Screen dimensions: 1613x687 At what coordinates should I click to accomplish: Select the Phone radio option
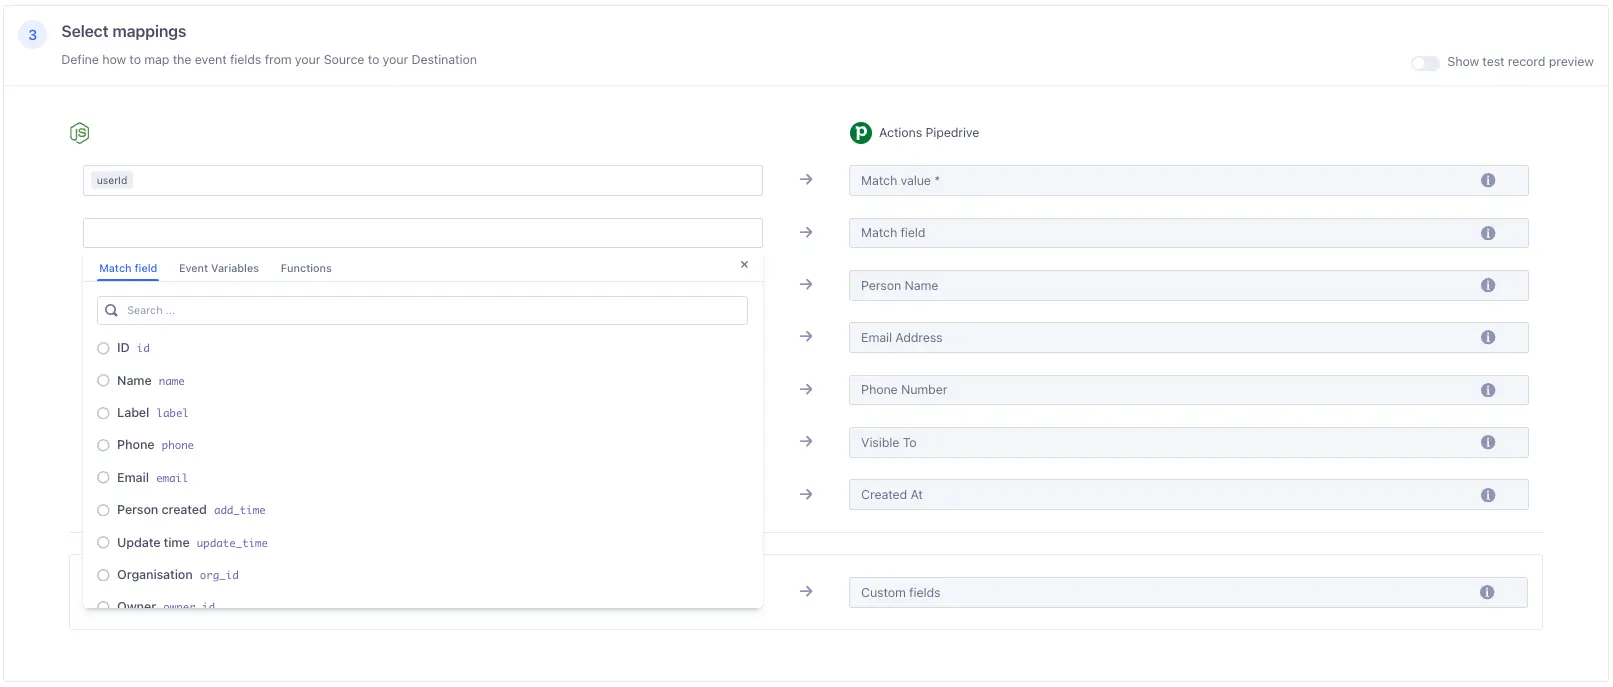pyautogui.click(x=103, y=445)
